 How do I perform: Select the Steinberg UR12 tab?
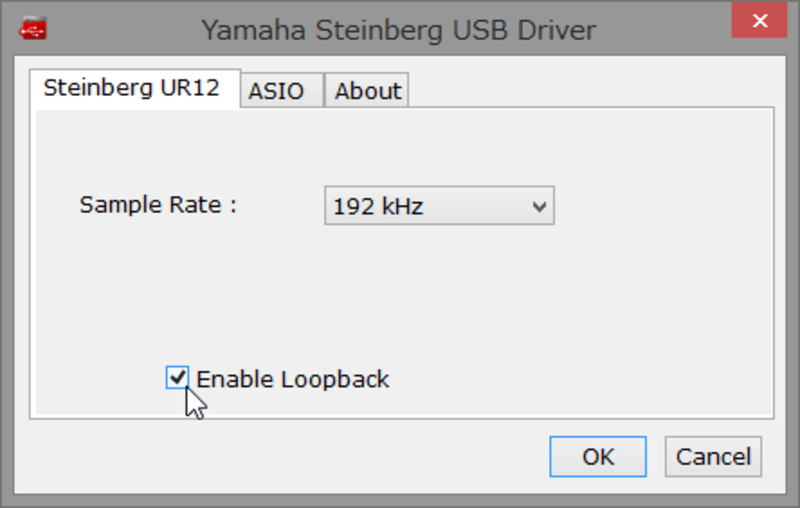click(x=135, y=88)
